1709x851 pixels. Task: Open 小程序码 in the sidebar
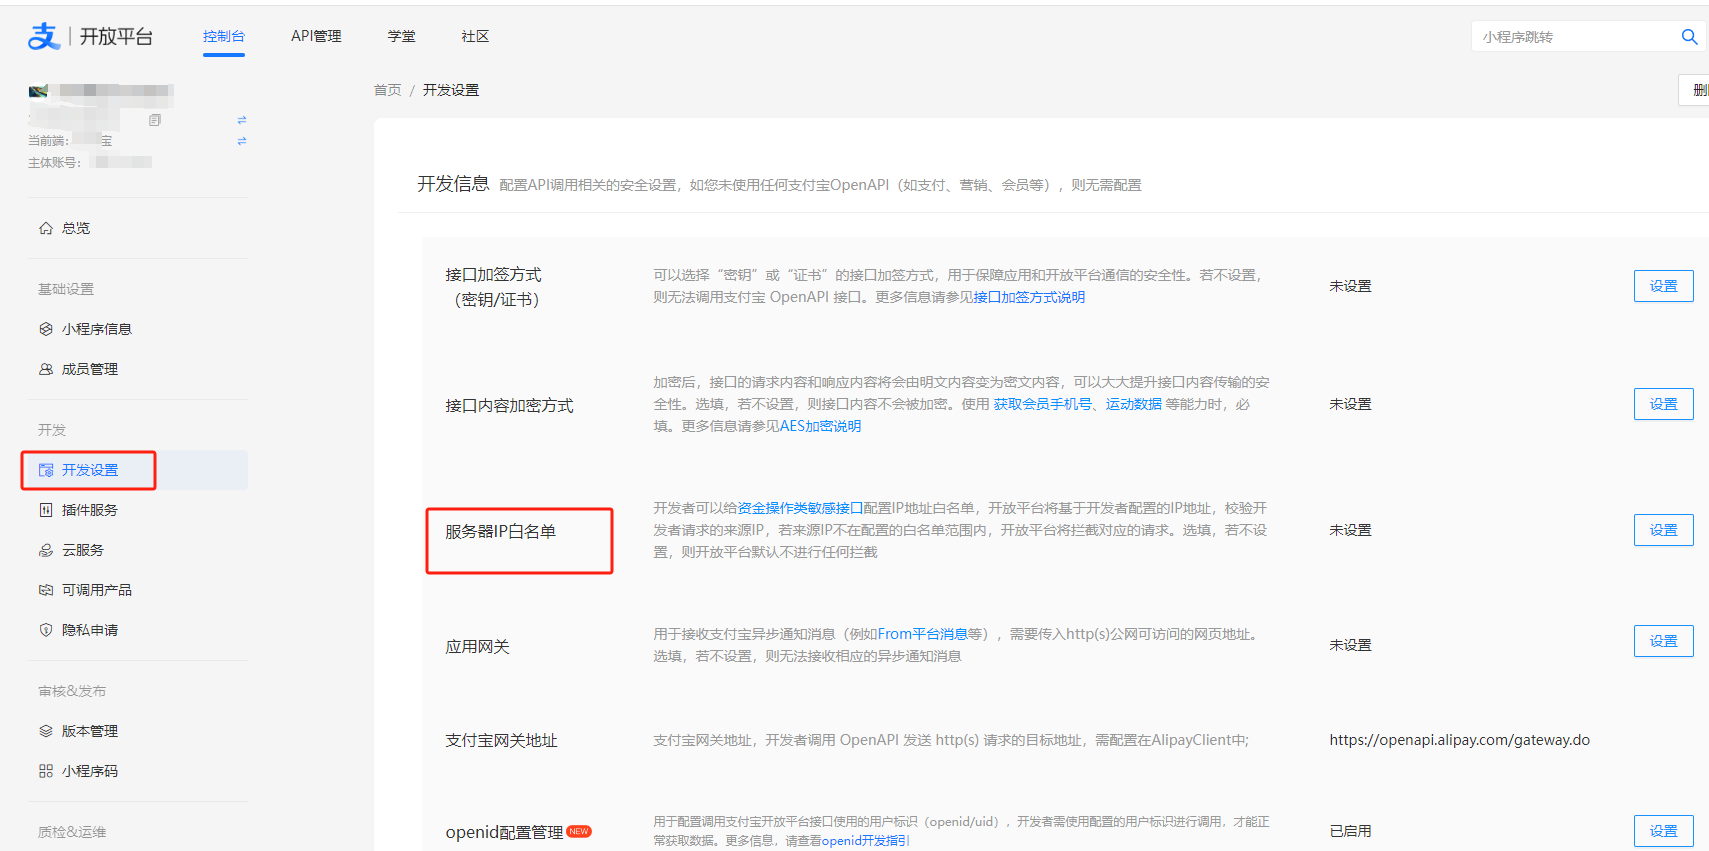coord(89,771)
